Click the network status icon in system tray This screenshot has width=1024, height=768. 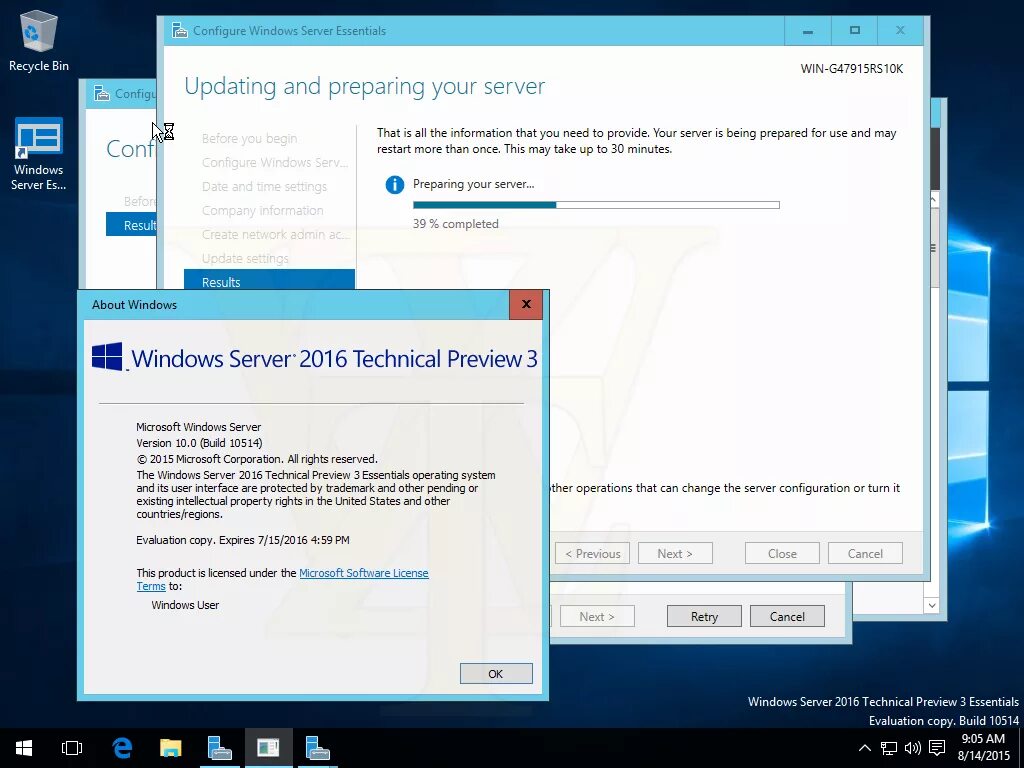click(888, 747)
